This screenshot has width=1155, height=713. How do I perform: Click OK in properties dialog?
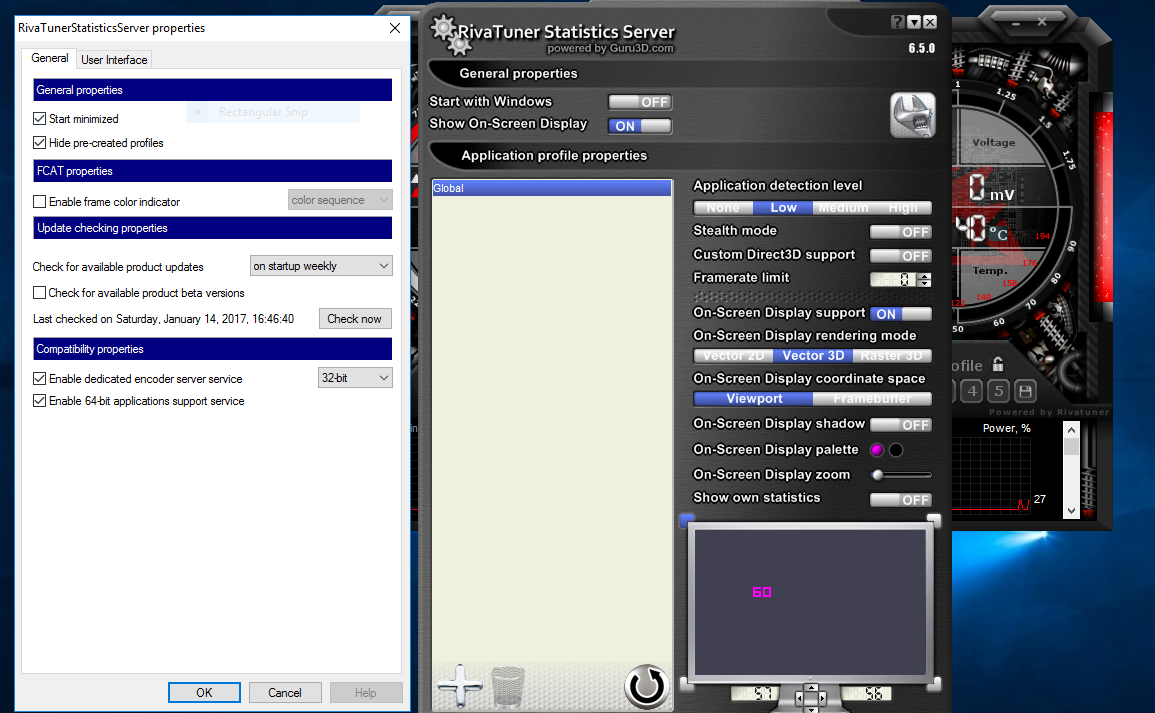[x=204, y=692]
